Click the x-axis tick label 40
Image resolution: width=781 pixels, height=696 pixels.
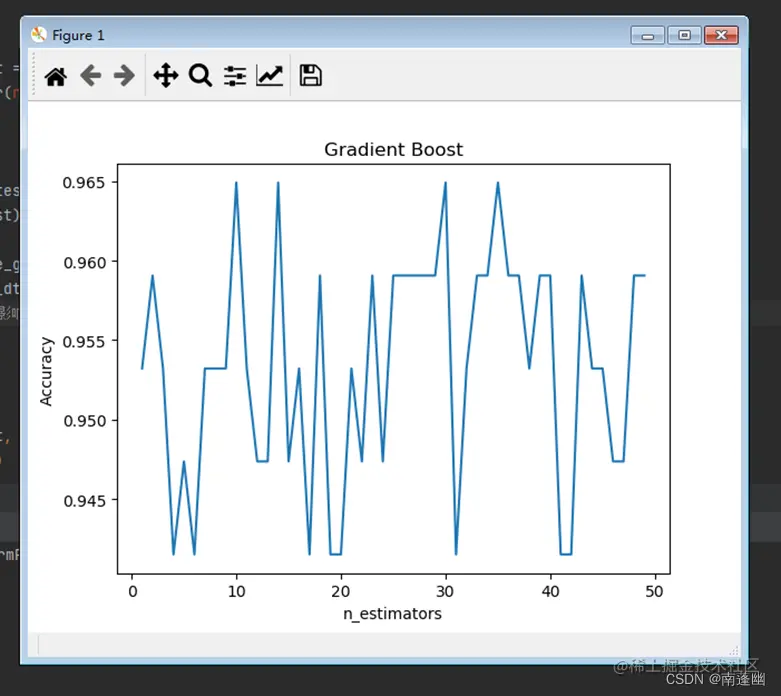pyautogui.click(x=550, y=591)
